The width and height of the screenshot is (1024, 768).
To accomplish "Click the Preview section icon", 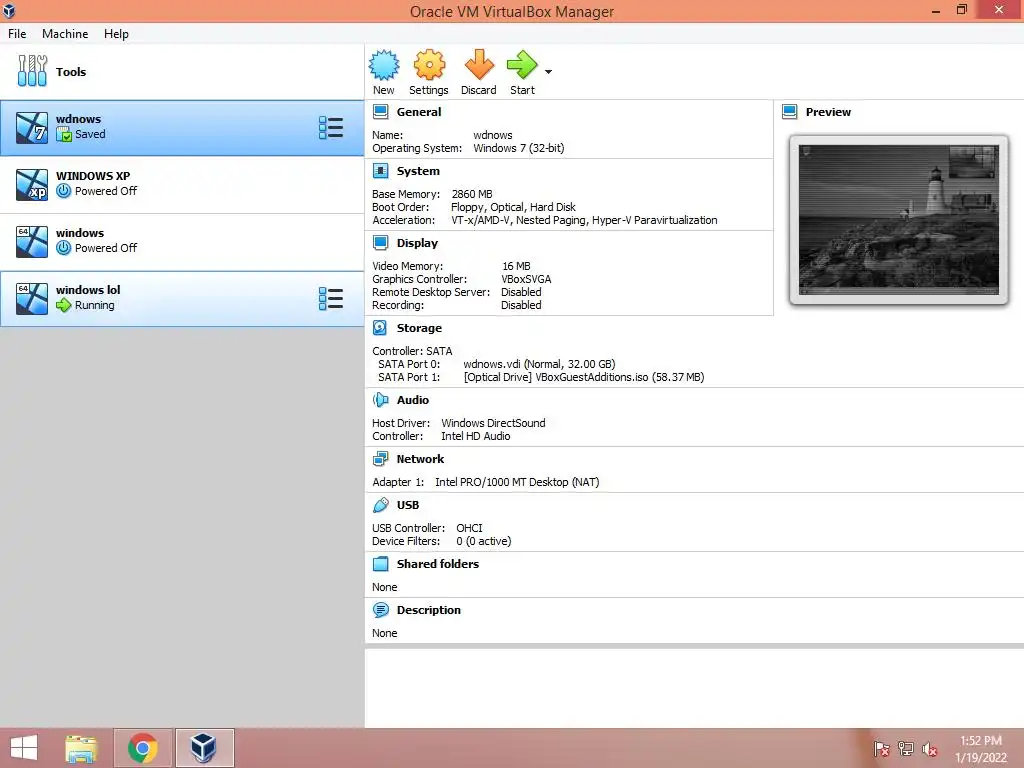I will point(790,112).
